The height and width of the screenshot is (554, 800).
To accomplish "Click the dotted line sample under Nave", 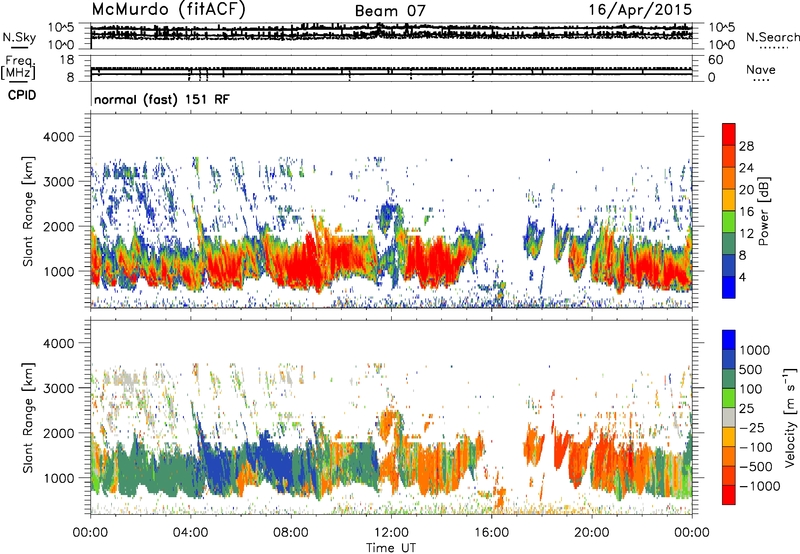I will click(x=761, y=81).
